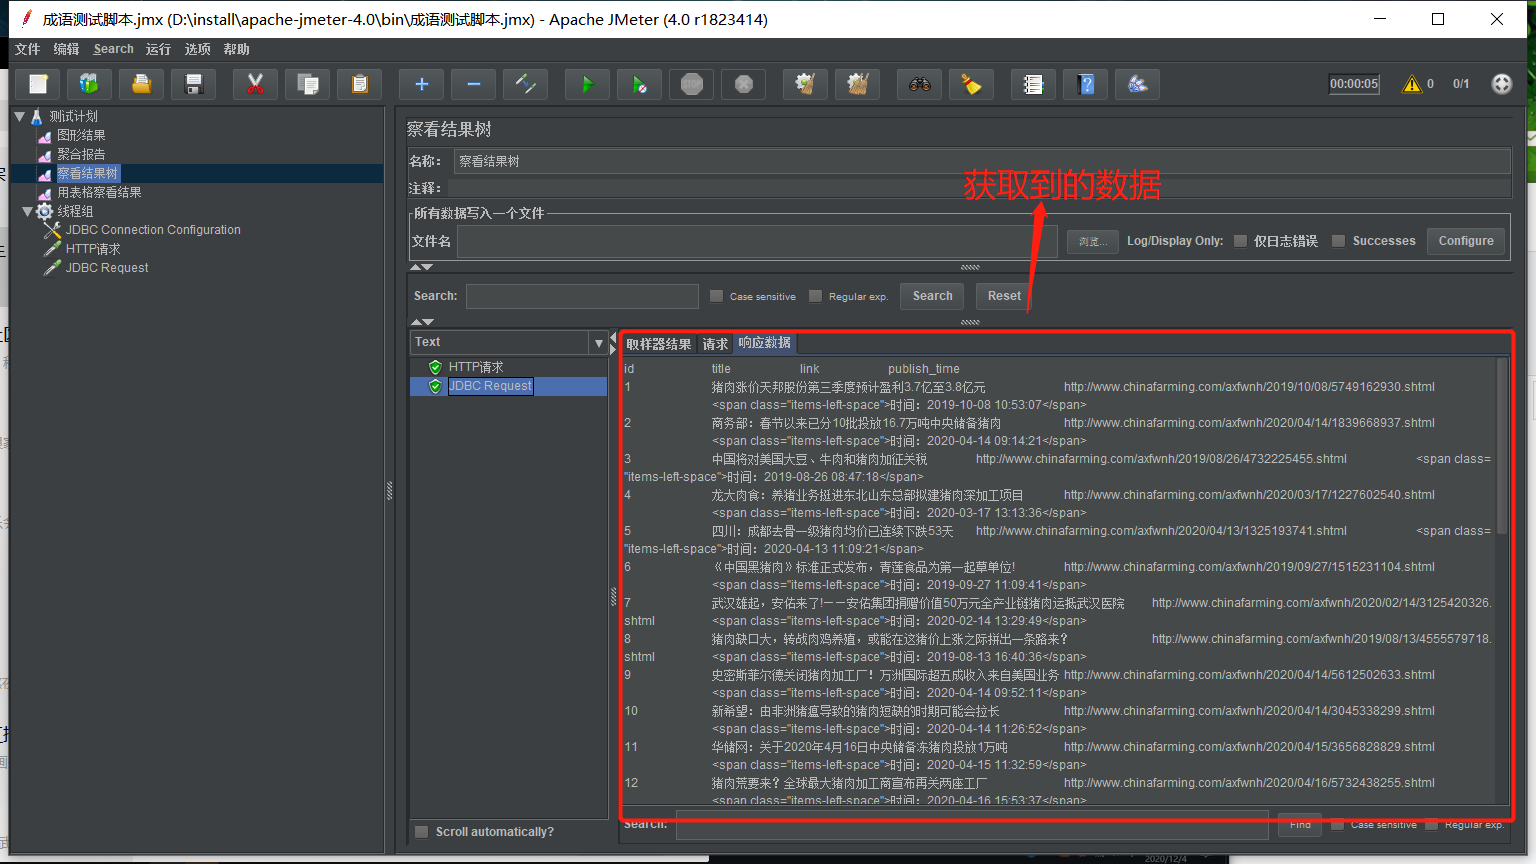Enable the 仅日志错误 checkbox
This screenshot has height=864, width=1536.
tap(1241, 241)
